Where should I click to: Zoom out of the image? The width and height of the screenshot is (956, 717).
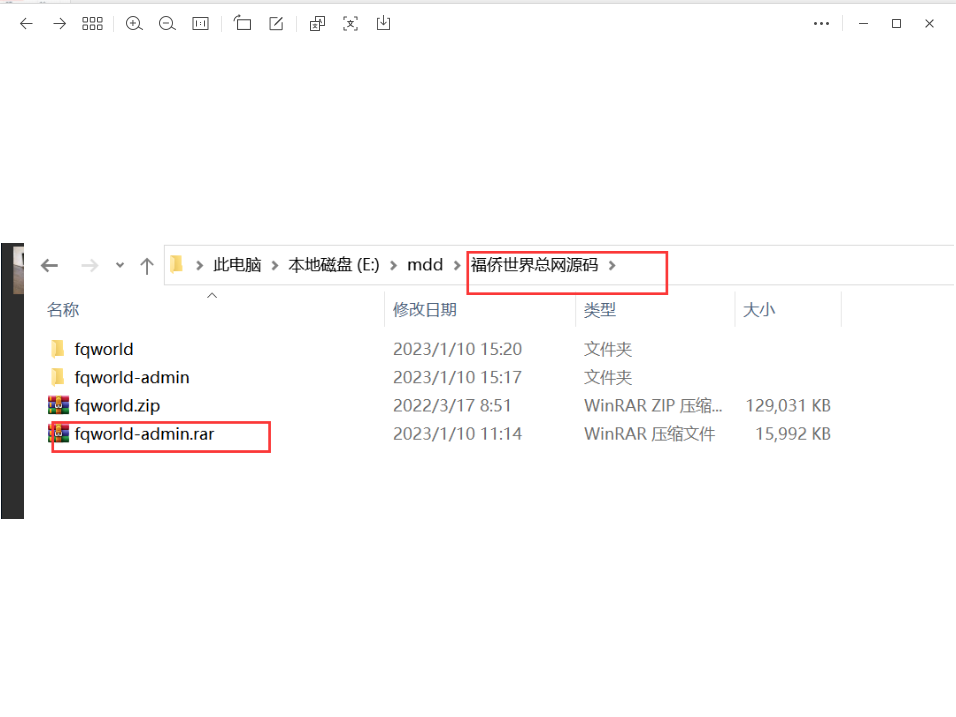point(167,23)
